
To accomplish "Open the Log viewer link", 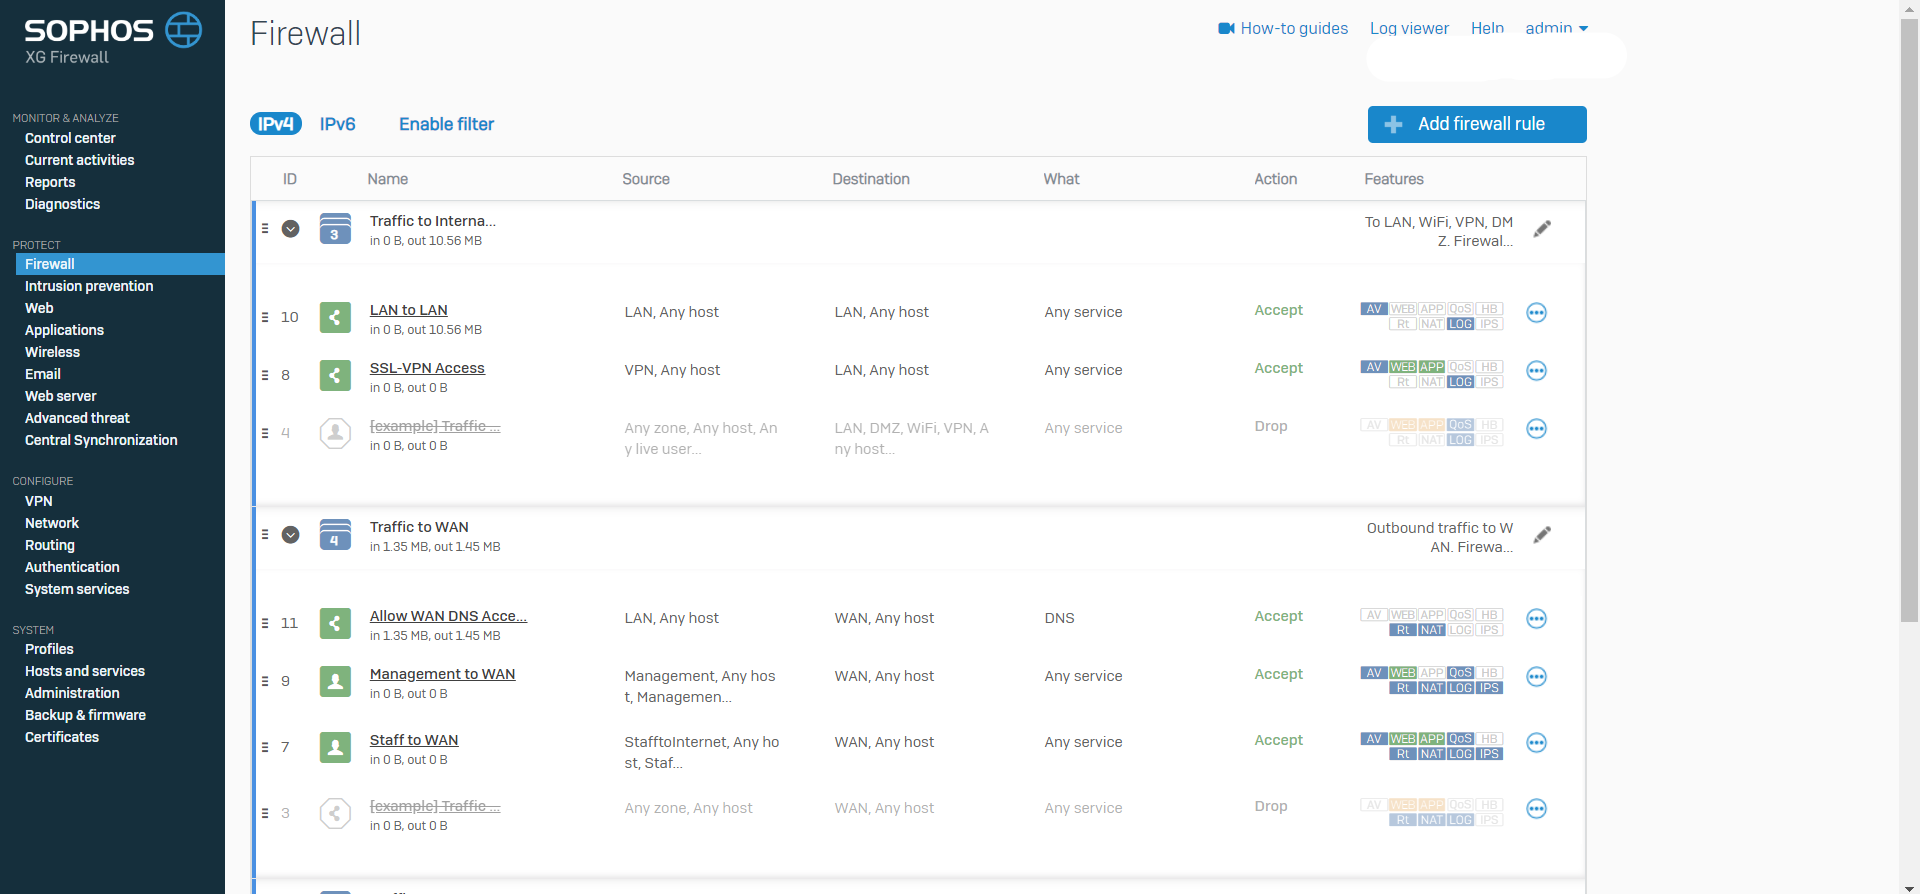I will pyautogui.click(x=1408, y=28).
